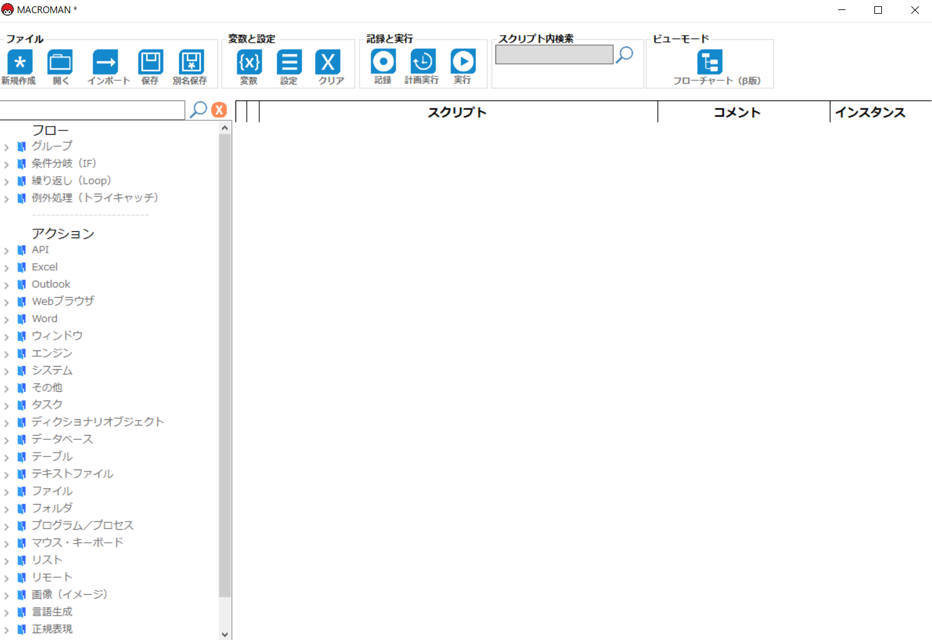Viewport: 932px width, 640px height.
Task: Save the script with 保存 icon
Action: [x=150, y=62]
